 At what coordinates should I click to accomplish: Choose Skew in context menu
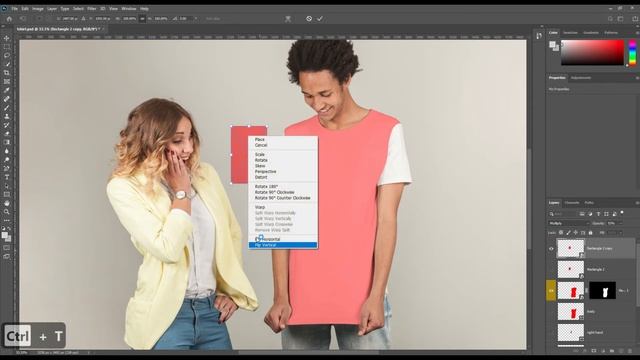pyautogui.click(x=283, y=166)
